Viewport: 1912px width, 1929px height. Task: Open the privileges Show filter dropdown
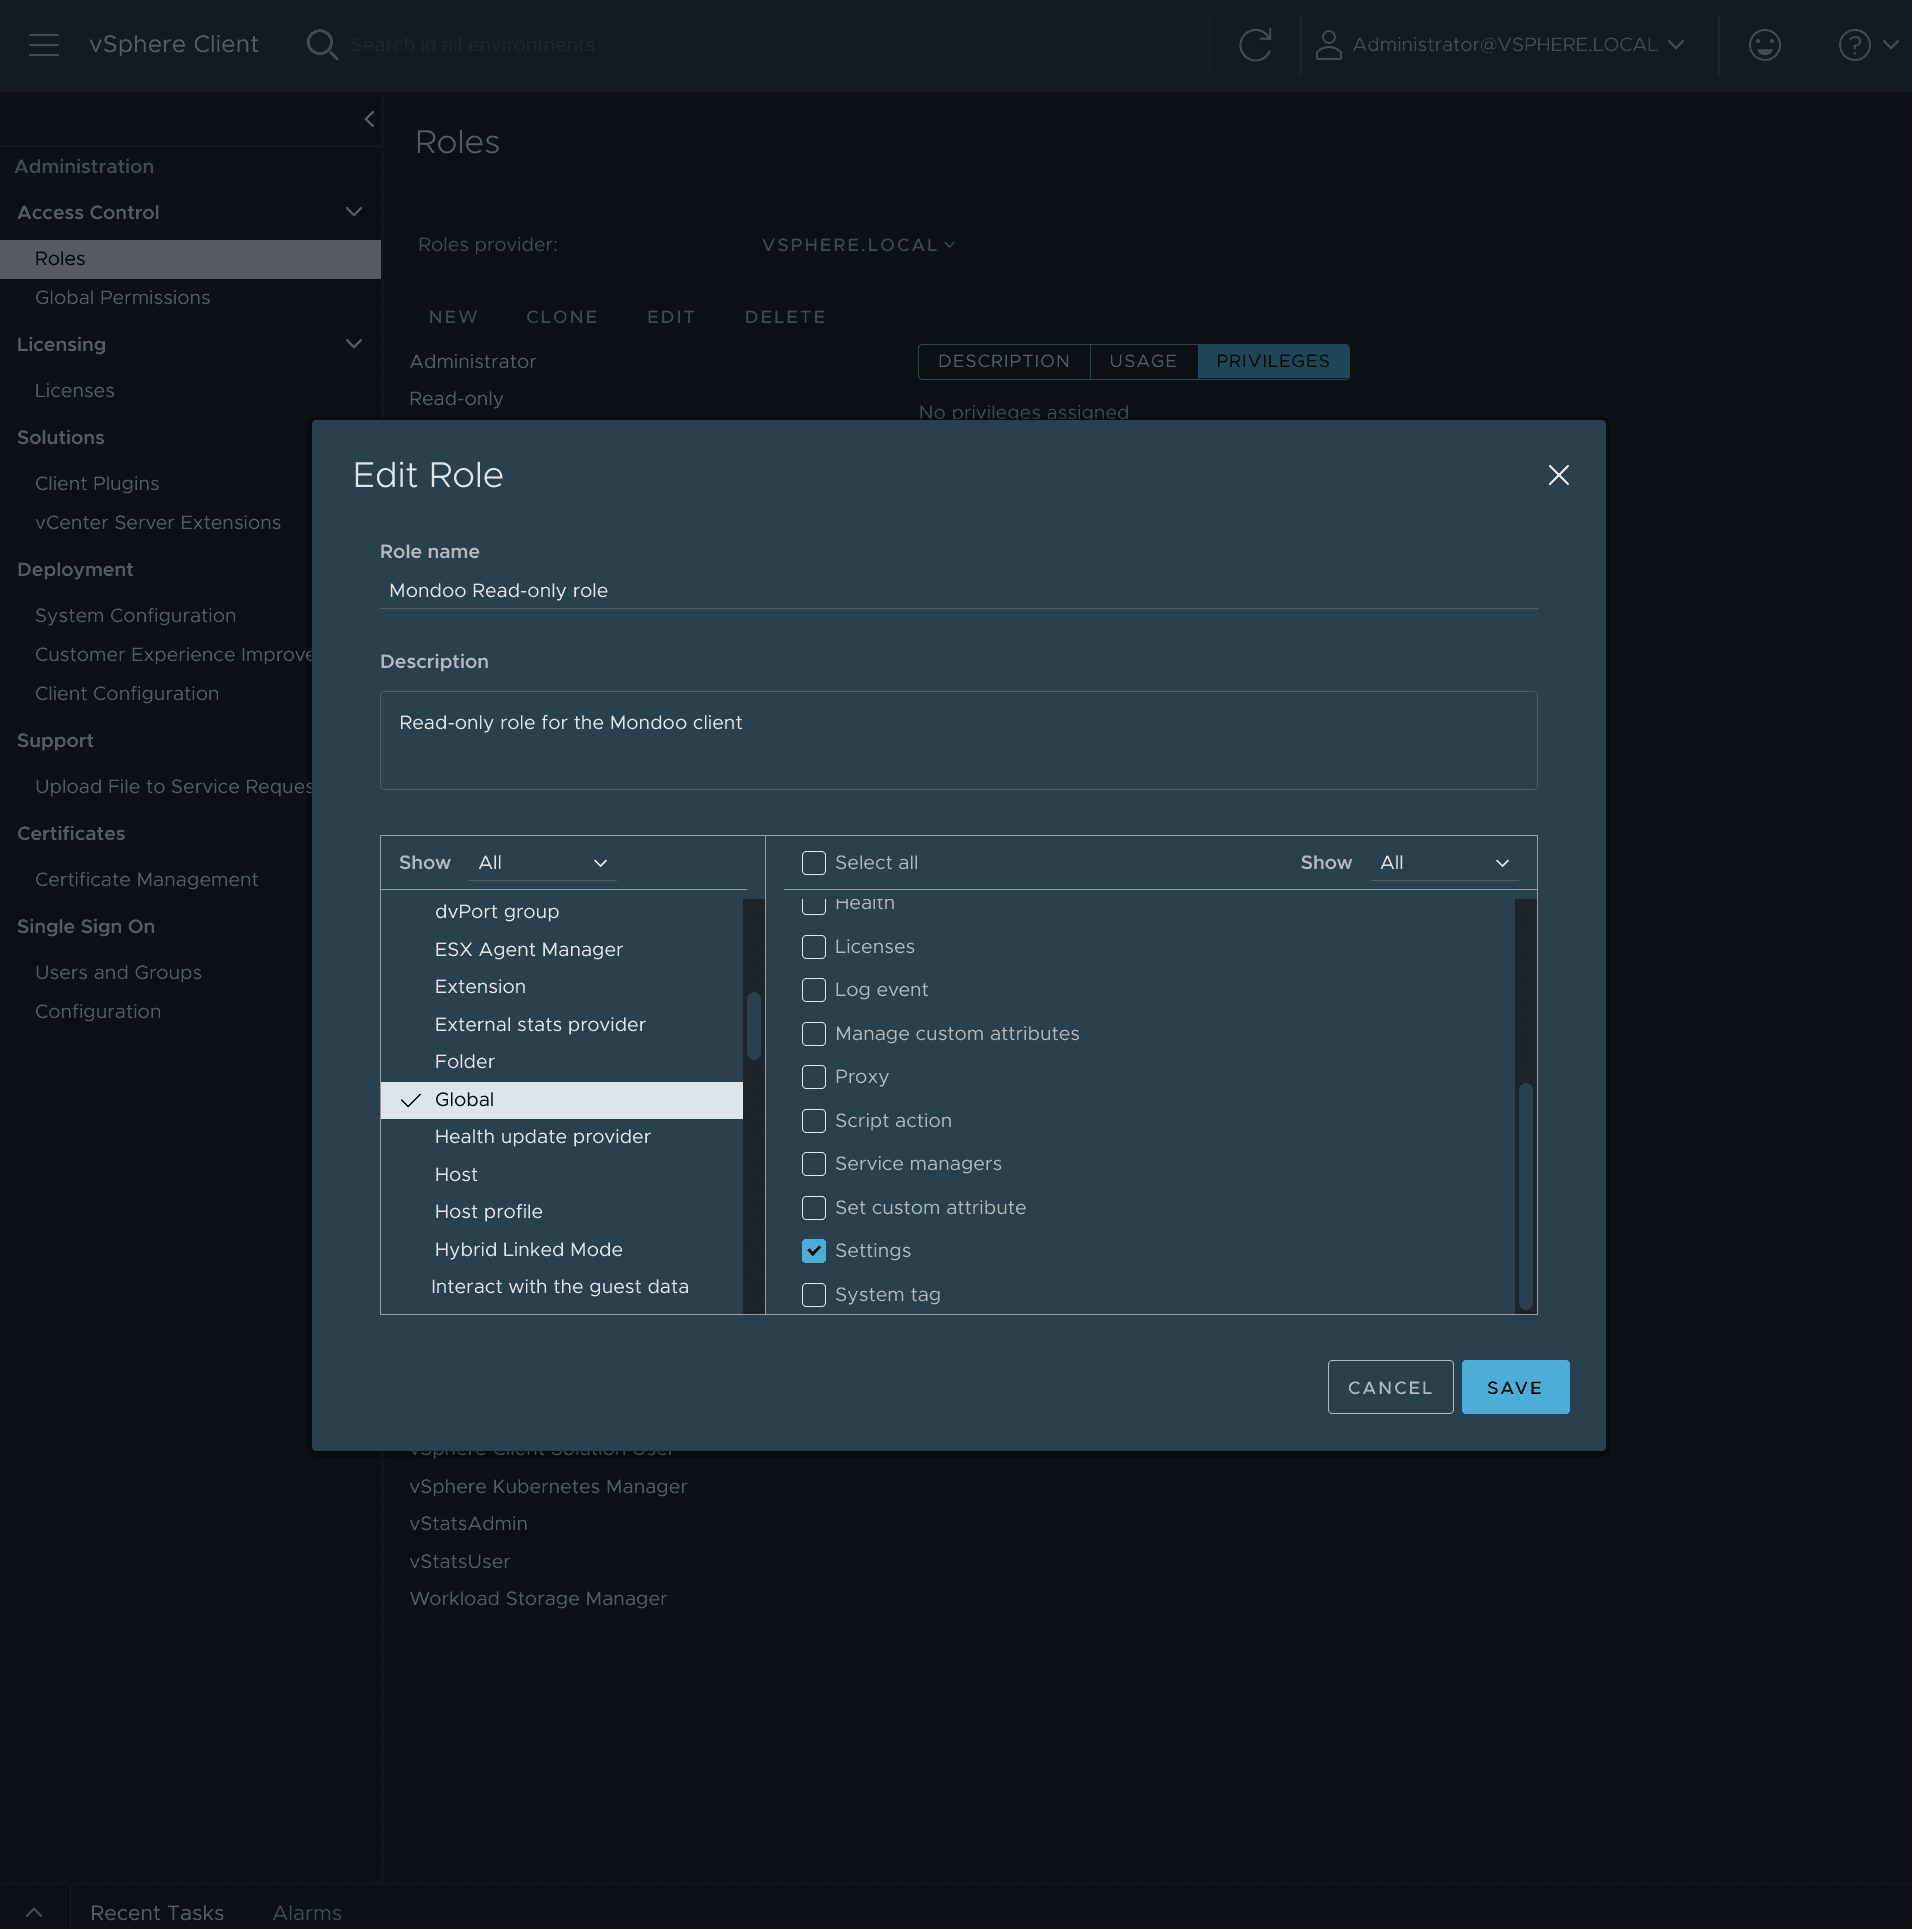pyautogui.click(x=1444, y=863)
